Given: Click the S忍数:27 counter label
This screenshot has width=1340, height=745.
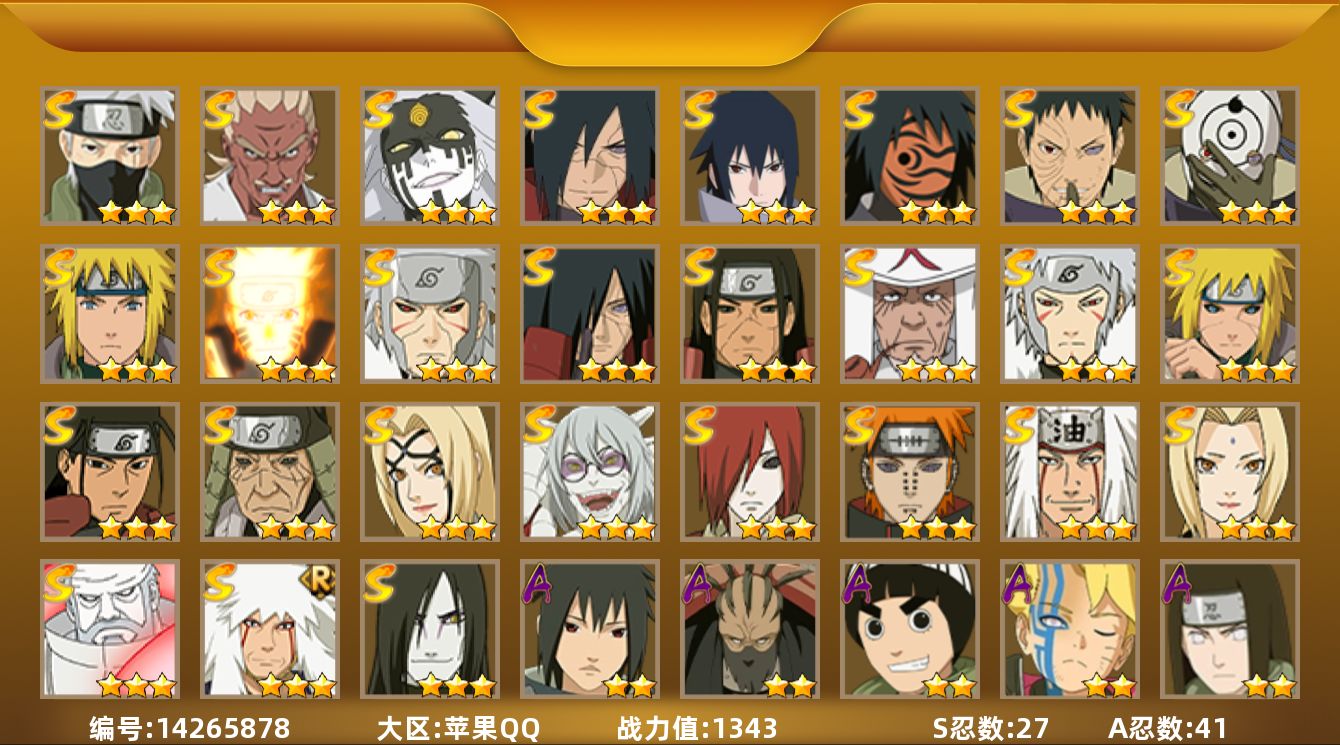Looking at the screenshot, I should [x=991, y=728].
